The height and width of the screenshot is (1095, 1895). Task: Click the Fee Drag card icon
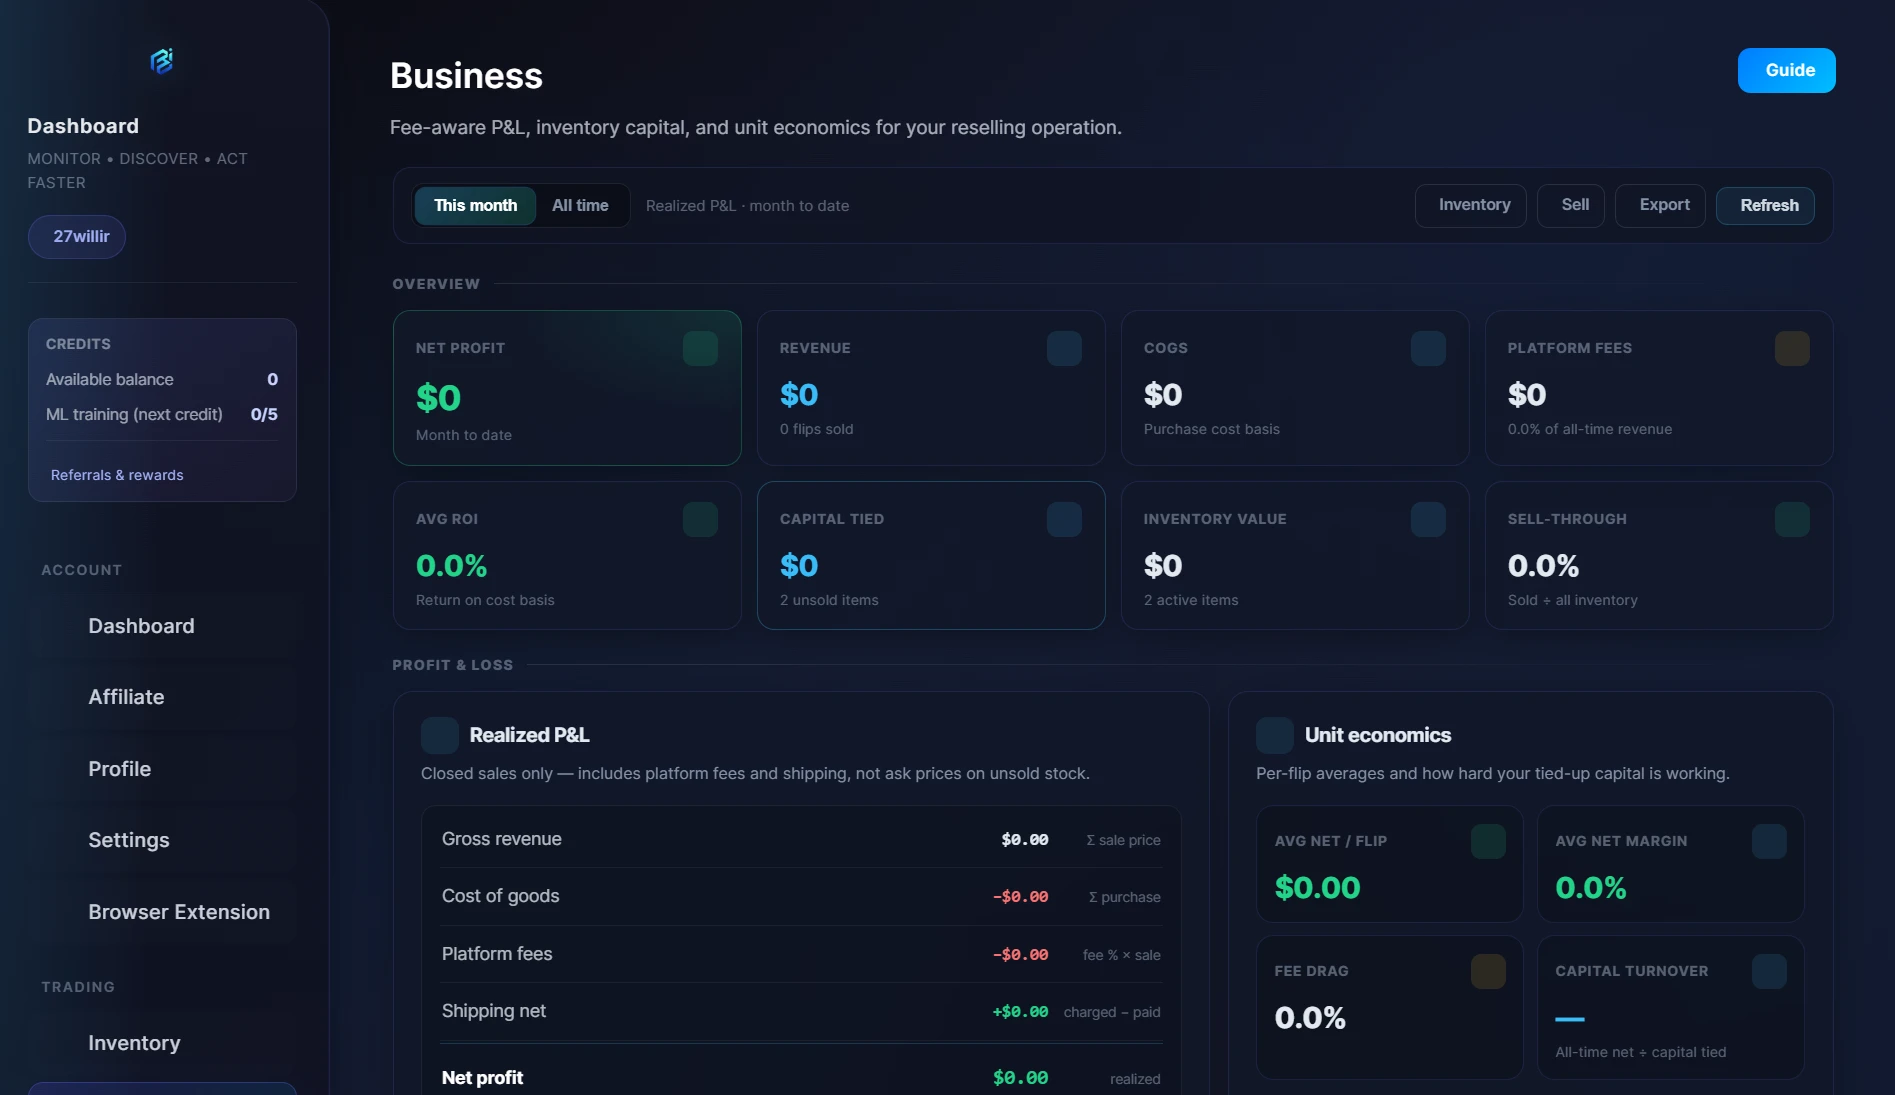1488,971
